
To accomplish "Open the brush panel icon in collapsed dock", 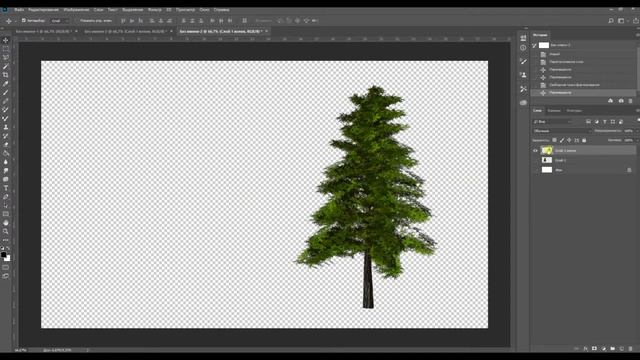I will pos(523,61).
